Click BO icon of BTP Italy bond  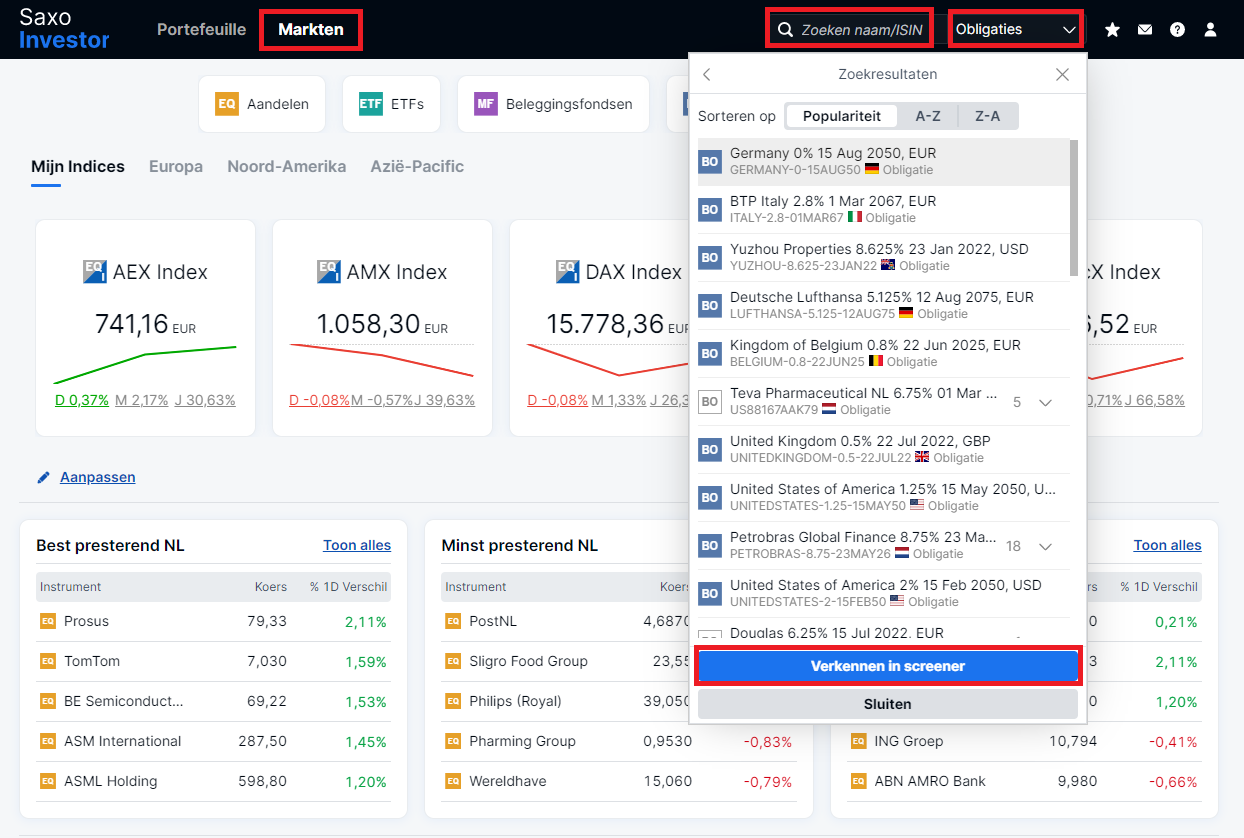pyautogui.click(x=710, y=209)
